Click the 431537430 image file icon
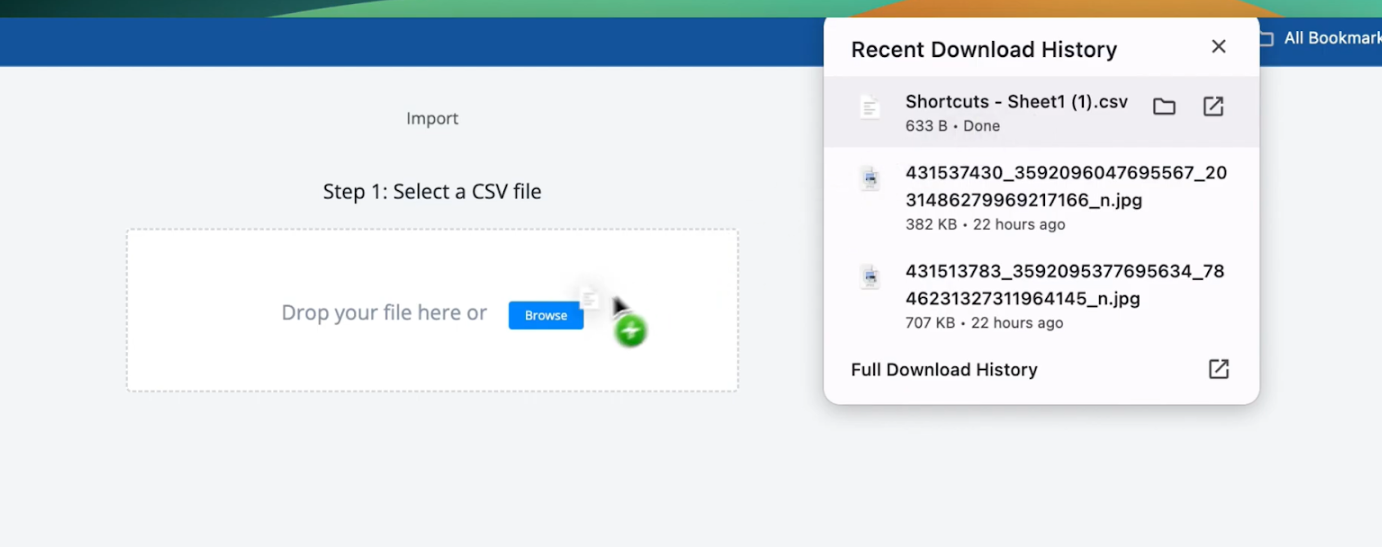The height and width of the screenshot is (547, 1382). click(x=870, y=179)
